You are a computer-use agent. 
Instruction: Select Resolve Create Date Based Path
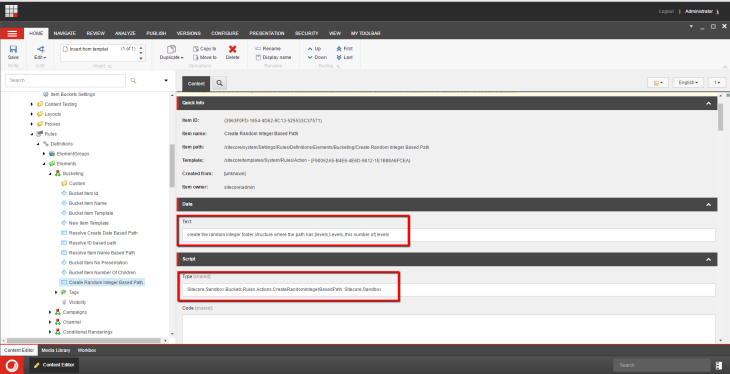tap(100, 233)
